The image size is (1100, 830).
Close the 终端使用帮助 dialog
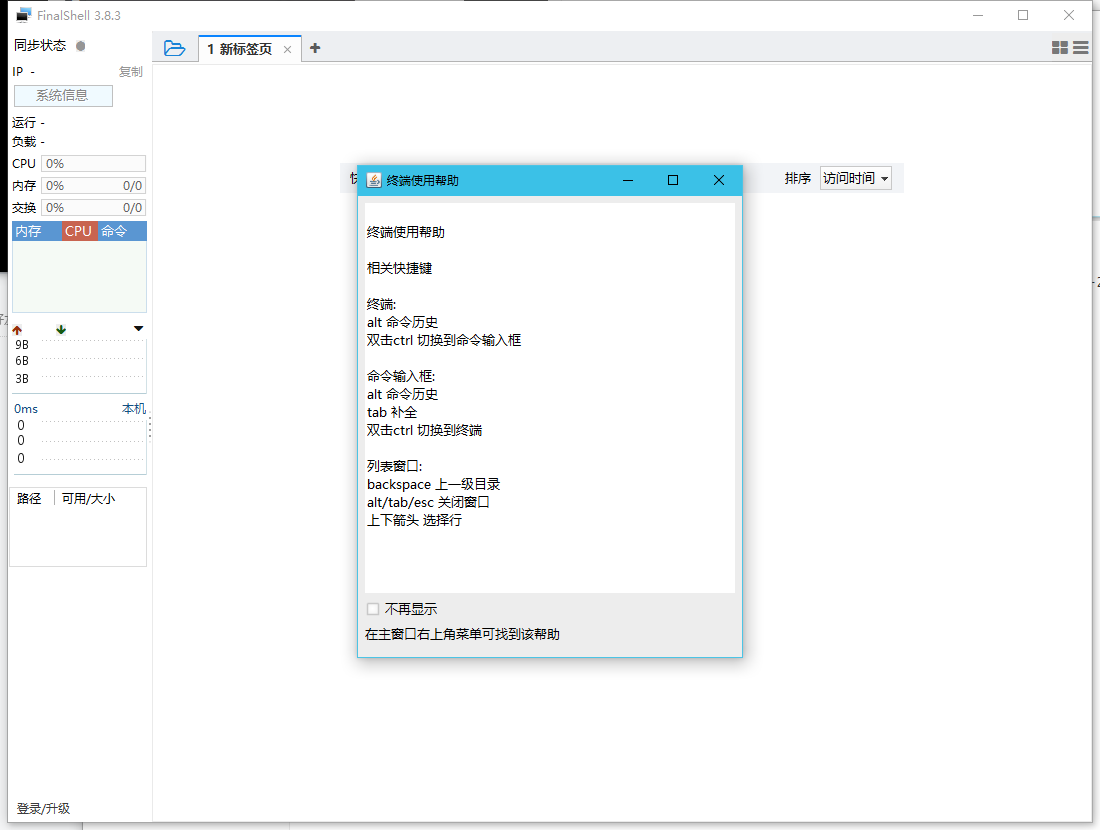pos(718,180)
